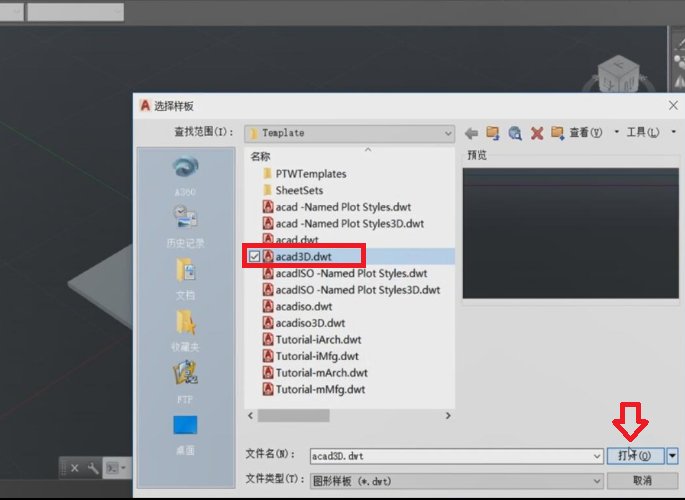Expand the file type (*.dwt) dropdown

[597, 481]
